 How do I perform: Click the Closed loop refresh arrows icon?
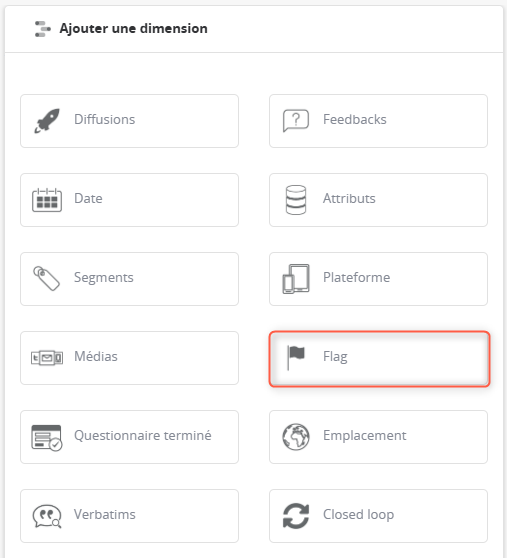[296, 516]
